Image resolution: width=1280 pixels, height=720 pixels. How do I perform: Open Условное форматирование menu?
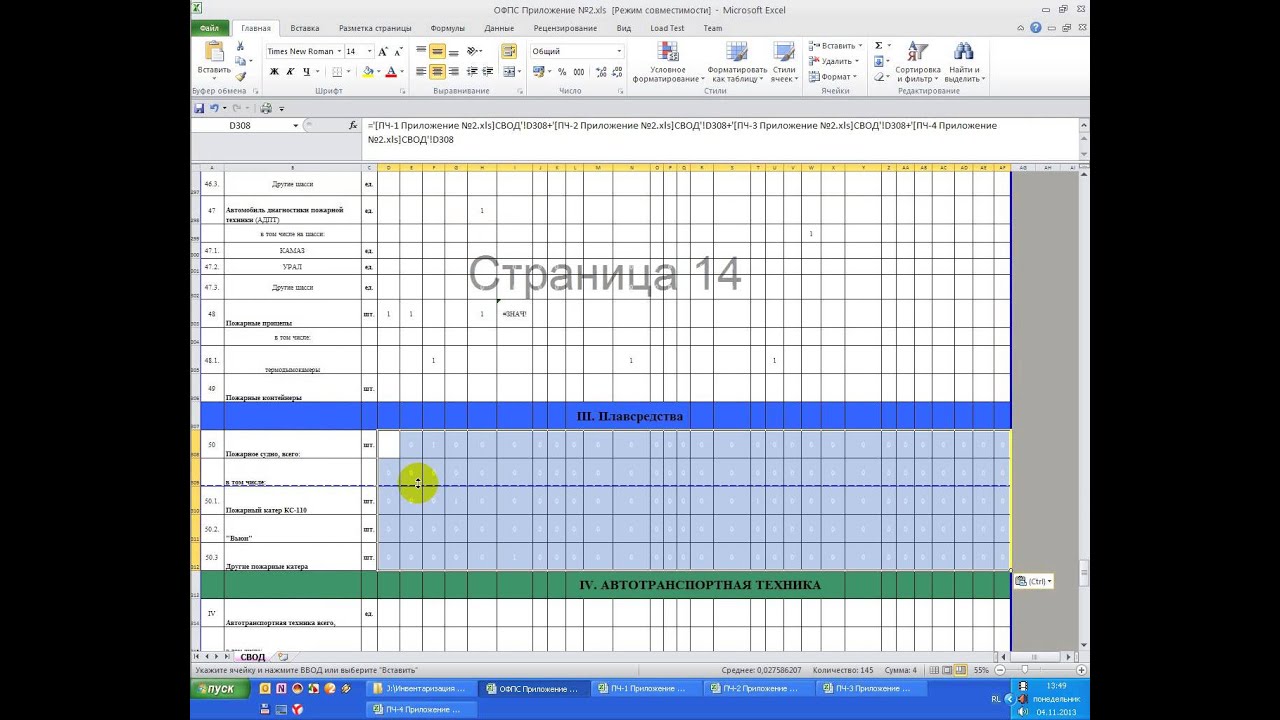pyautogui.click(x=667, y=62)
